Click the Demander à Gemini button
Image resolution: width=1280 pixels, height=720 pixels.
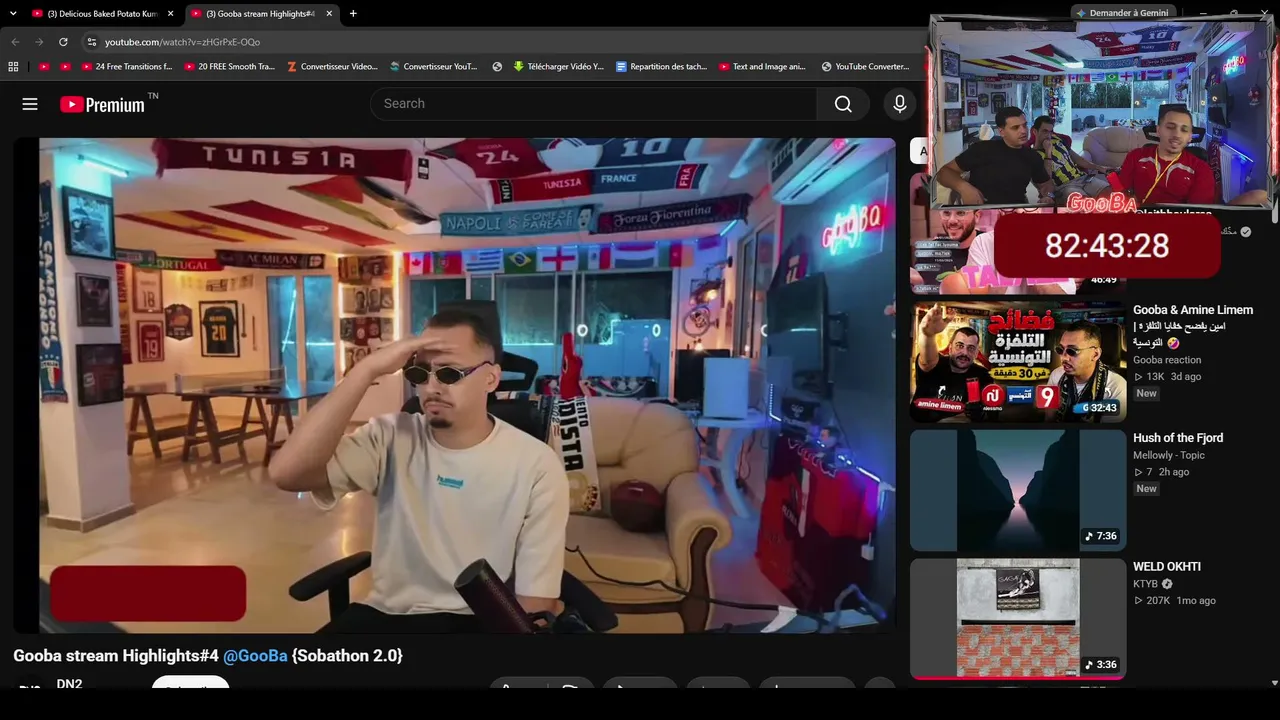[1122, 13]
